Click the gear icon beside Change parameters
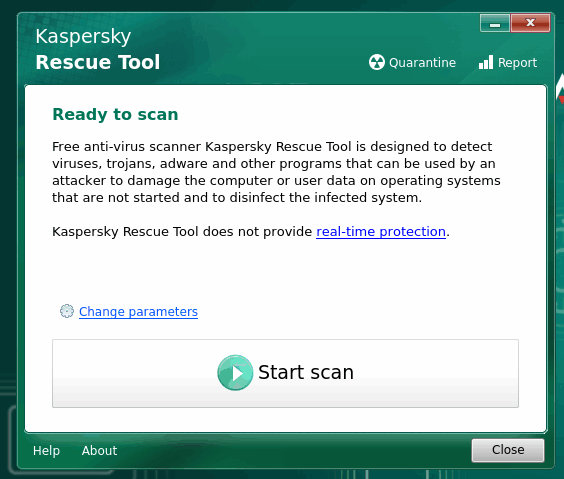 [x=67, y=311]
